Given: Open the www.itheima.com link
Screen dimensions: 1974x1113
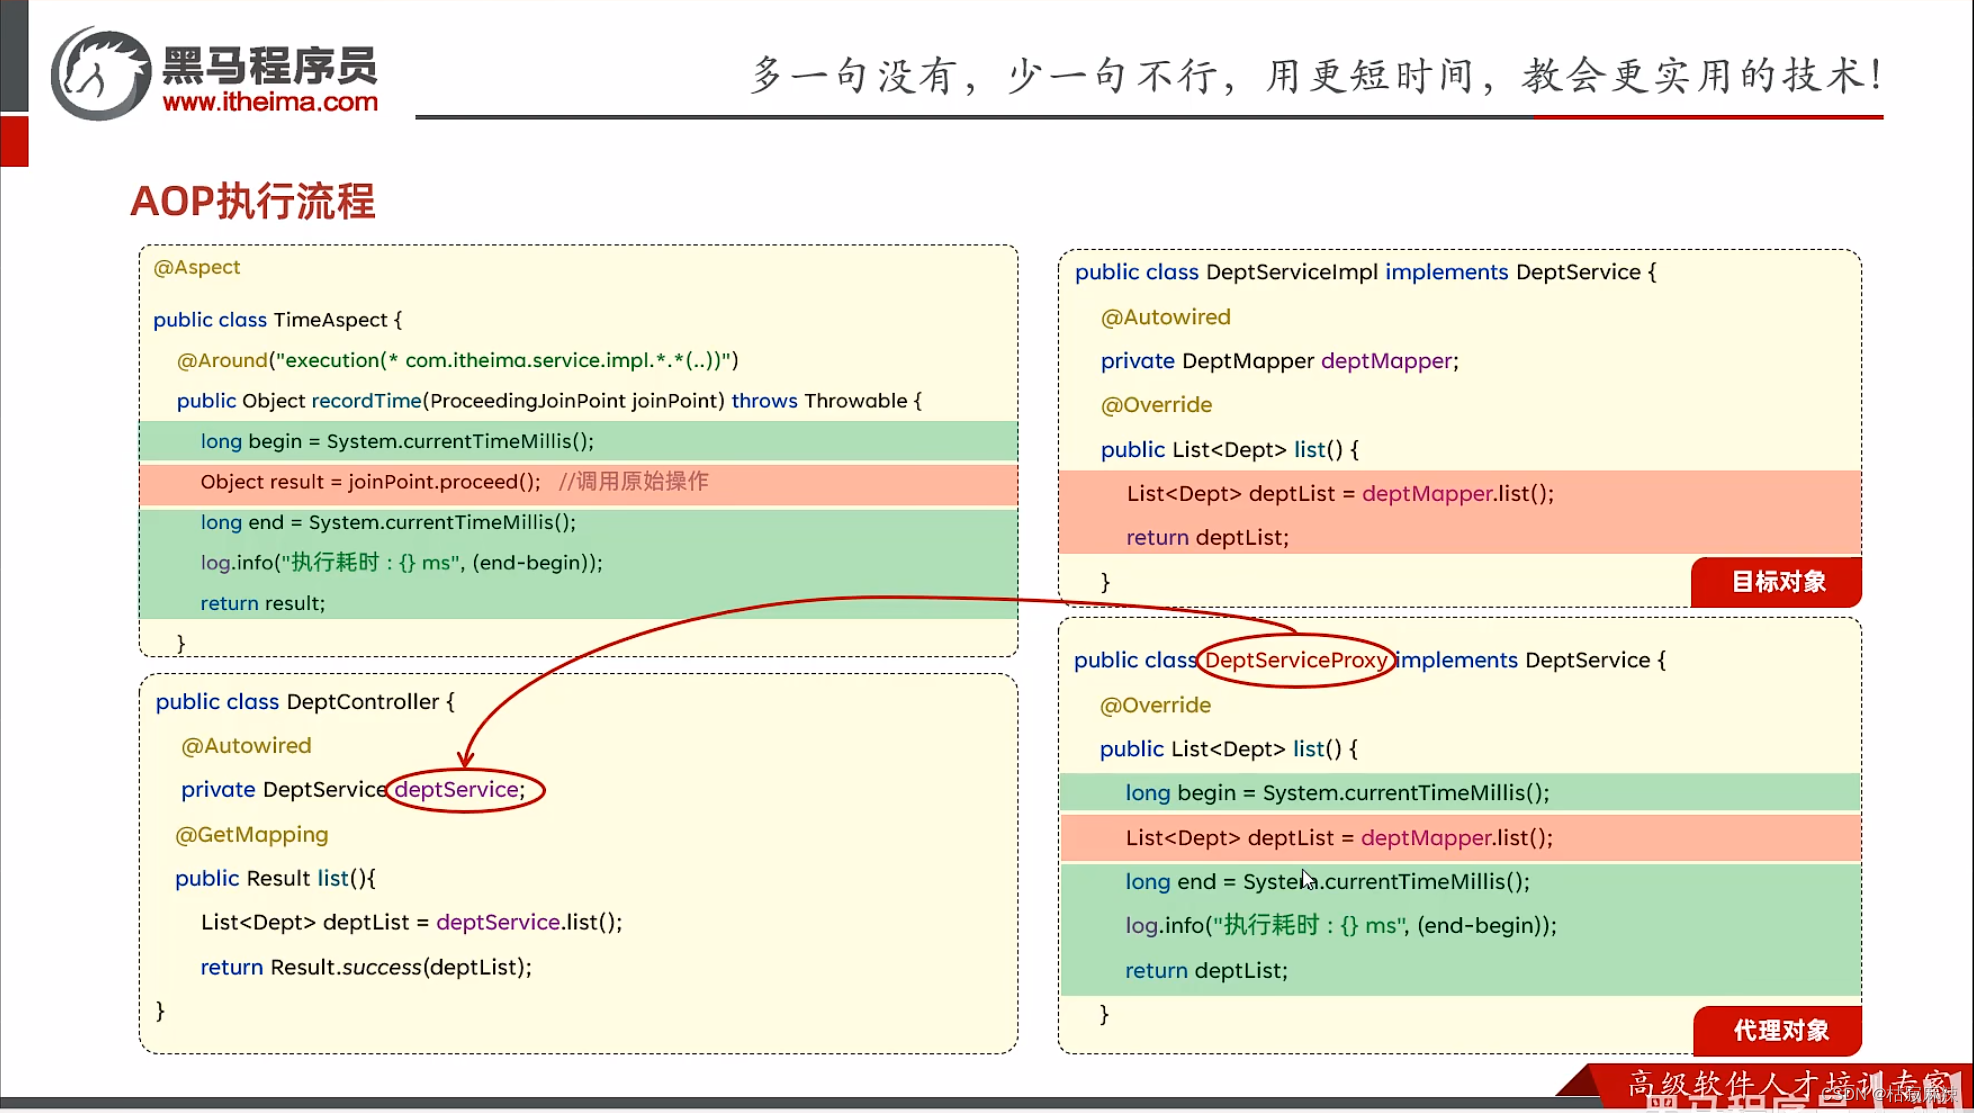Looking at the screenshot, I should click(270, 102).
